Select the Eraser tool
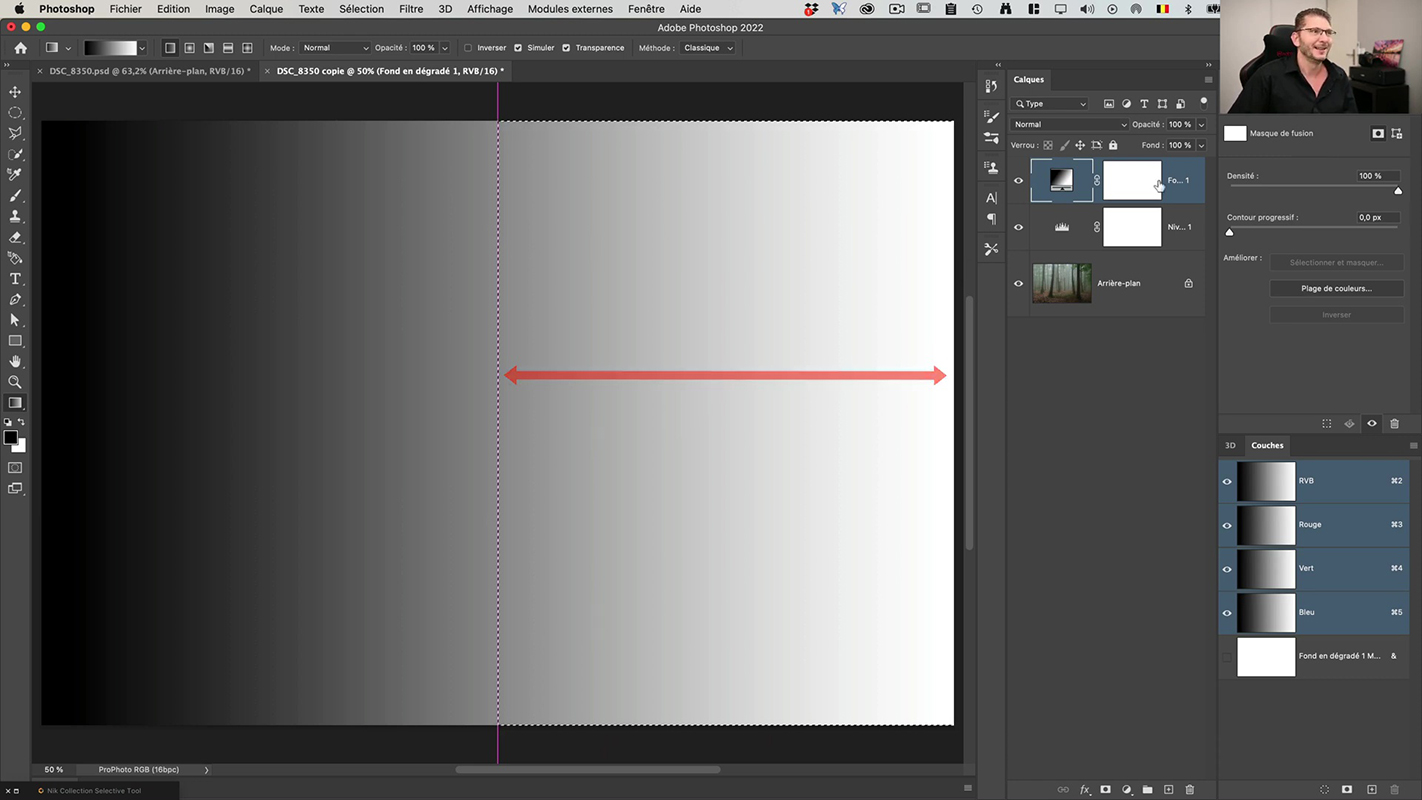 pos(15,238)
